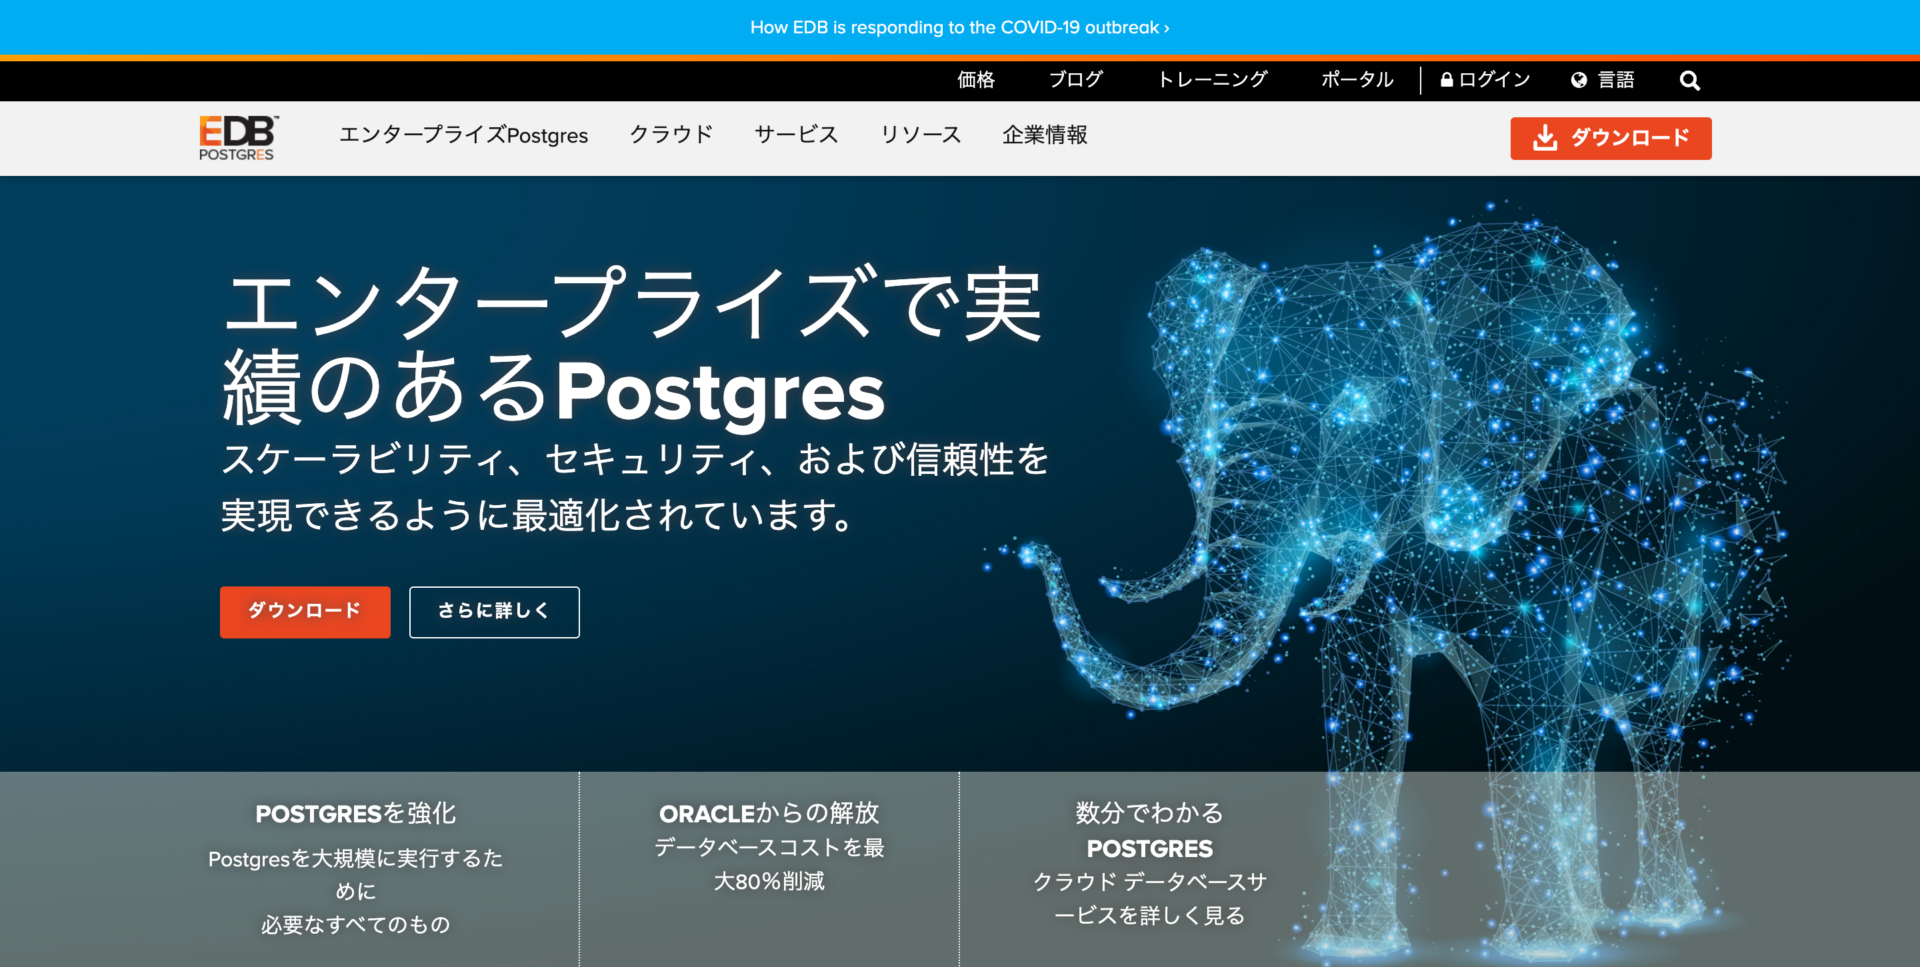Image resolution: width=1920 pixels, height=967 pixels.
Task: Click the orange header ダウンロード button
Action: (x=1611, y=138)
